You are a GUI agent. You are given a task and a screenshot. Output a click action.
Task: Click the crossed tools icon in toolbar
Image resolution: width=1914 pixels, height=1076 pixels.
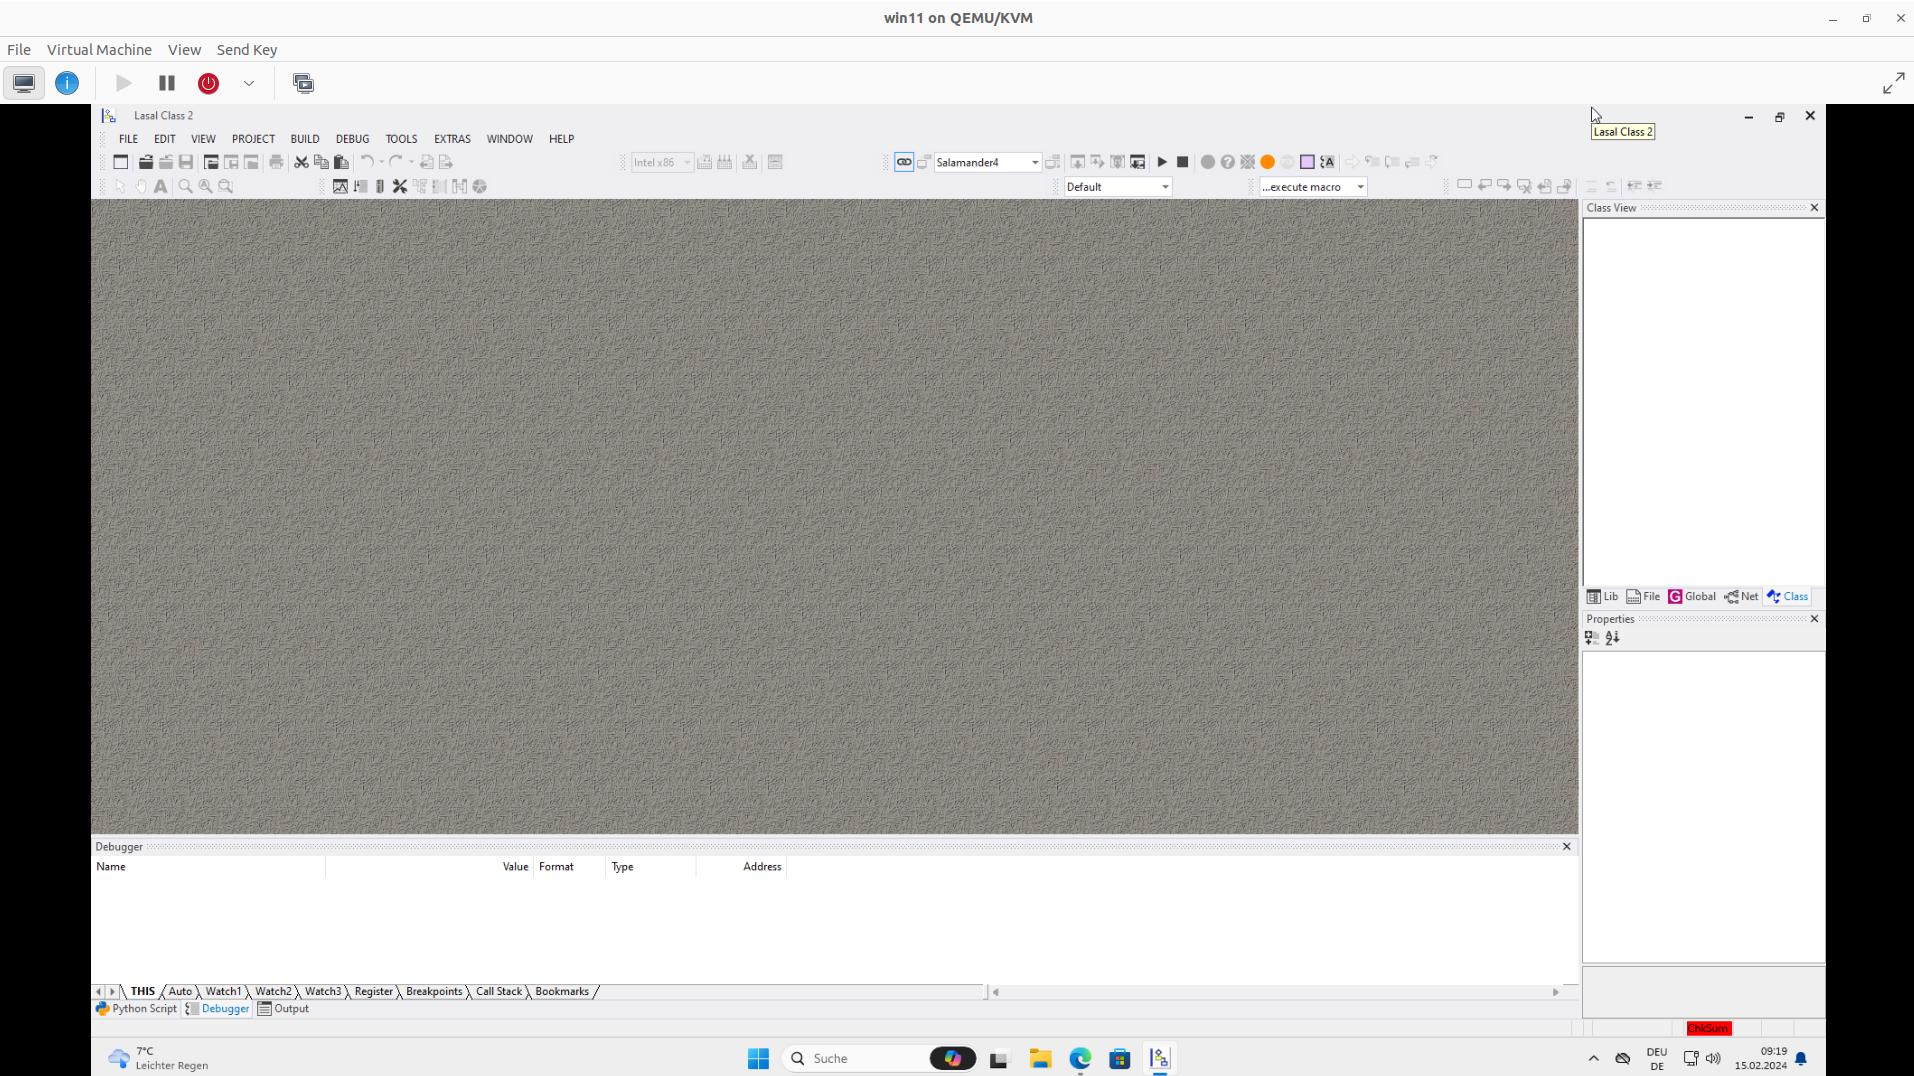click(x=400, y=186)
